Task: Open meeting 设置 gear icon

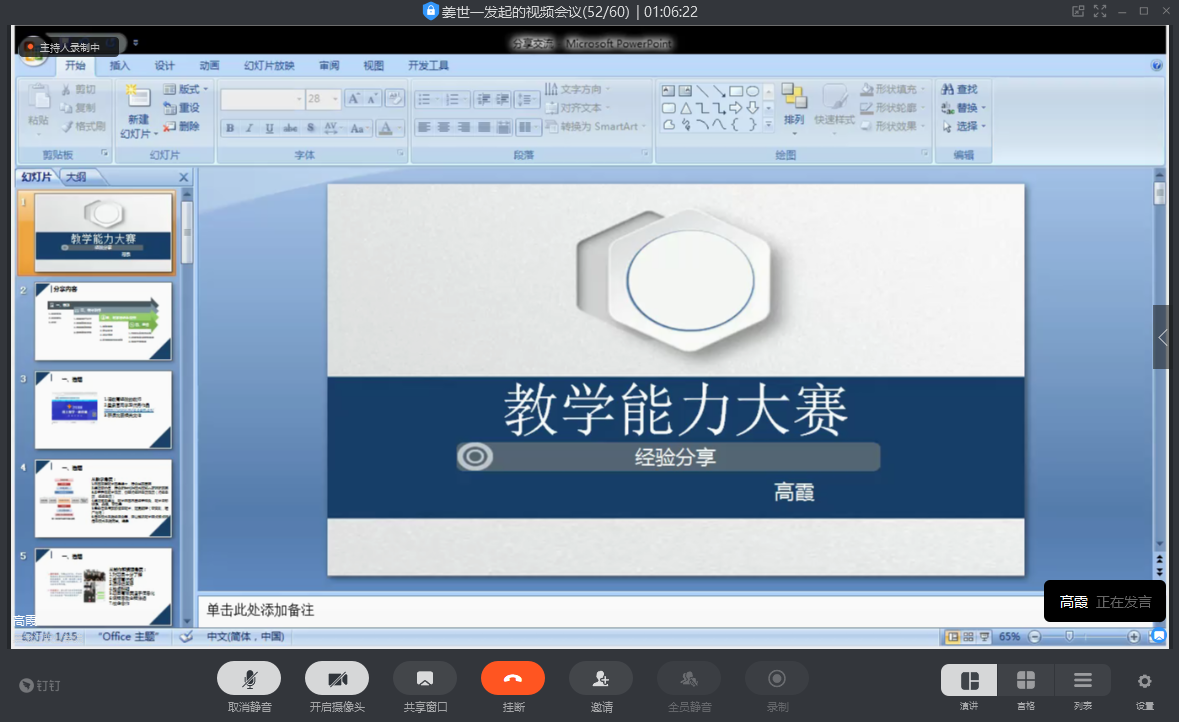Action: pyautogui.click(x=1144, y=681)
